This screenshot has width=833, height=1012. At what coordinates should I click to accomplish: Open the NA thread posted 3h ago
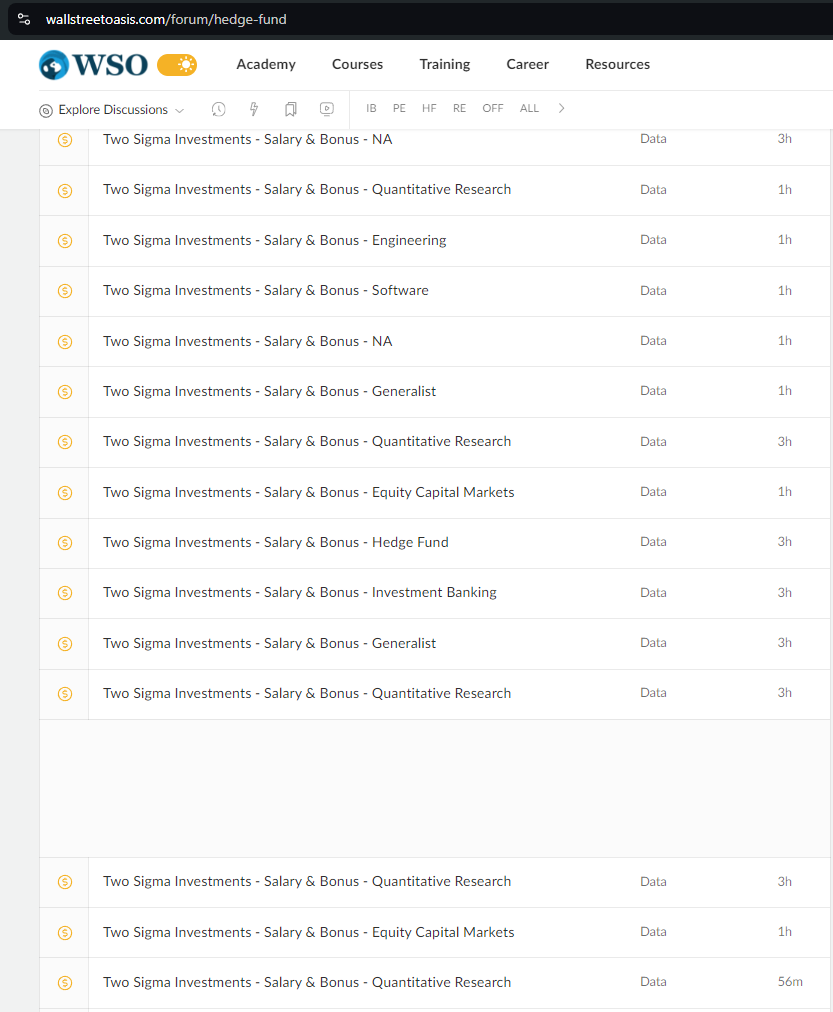(x=248, y=139)
